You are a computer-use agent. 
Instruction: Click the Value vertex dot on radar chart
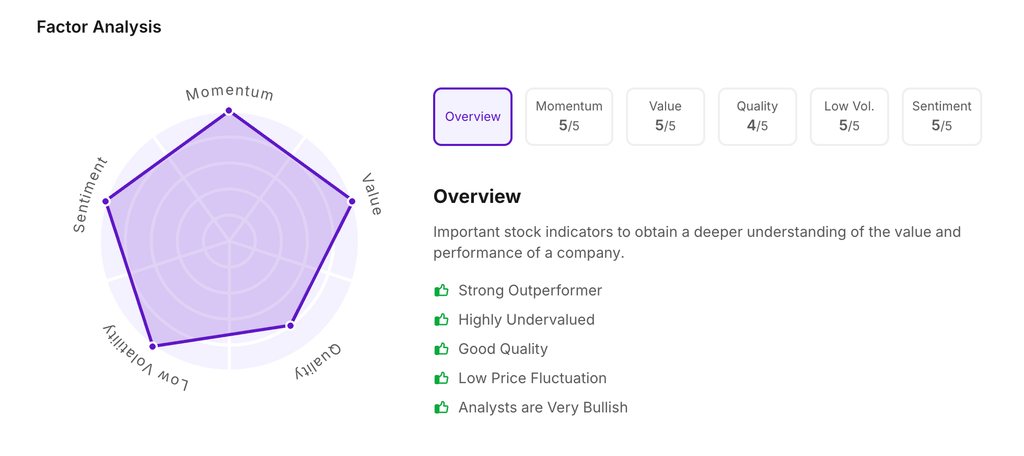pos(352,202)
